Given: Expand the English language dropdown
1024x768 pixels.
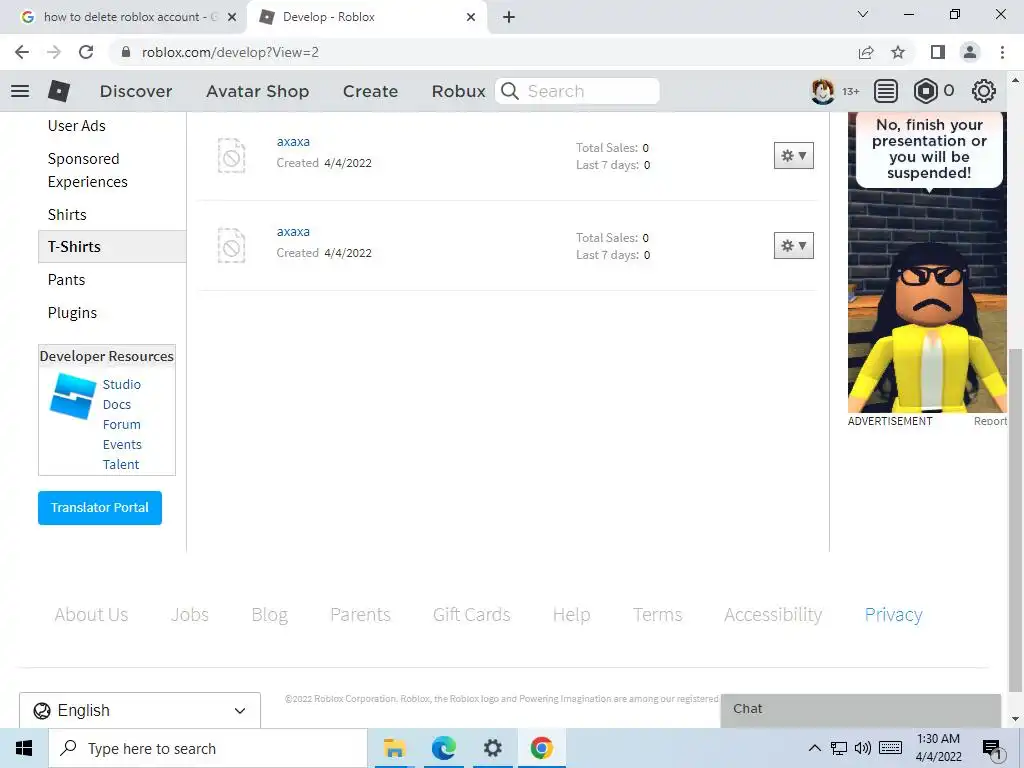Looking at the screenshot, I should [x=140, y=711].
